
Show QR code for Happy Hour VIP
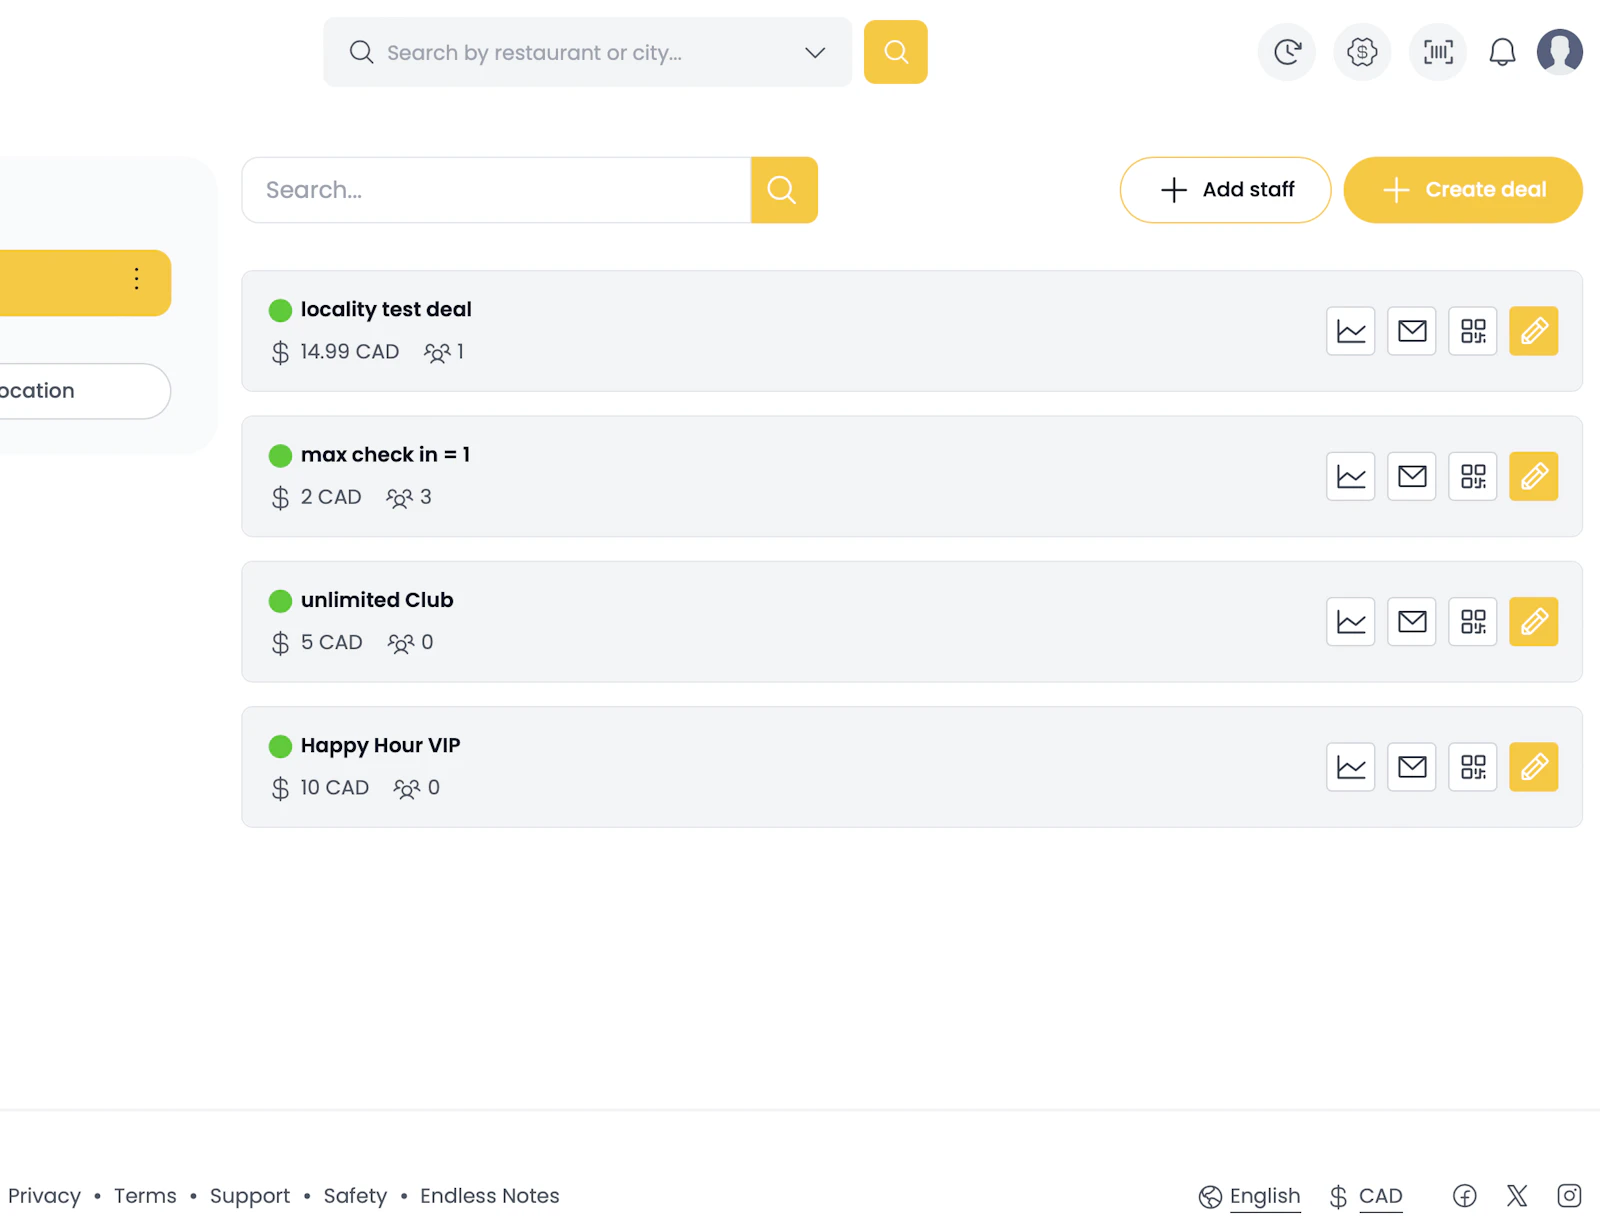[x=1472, y=767]
